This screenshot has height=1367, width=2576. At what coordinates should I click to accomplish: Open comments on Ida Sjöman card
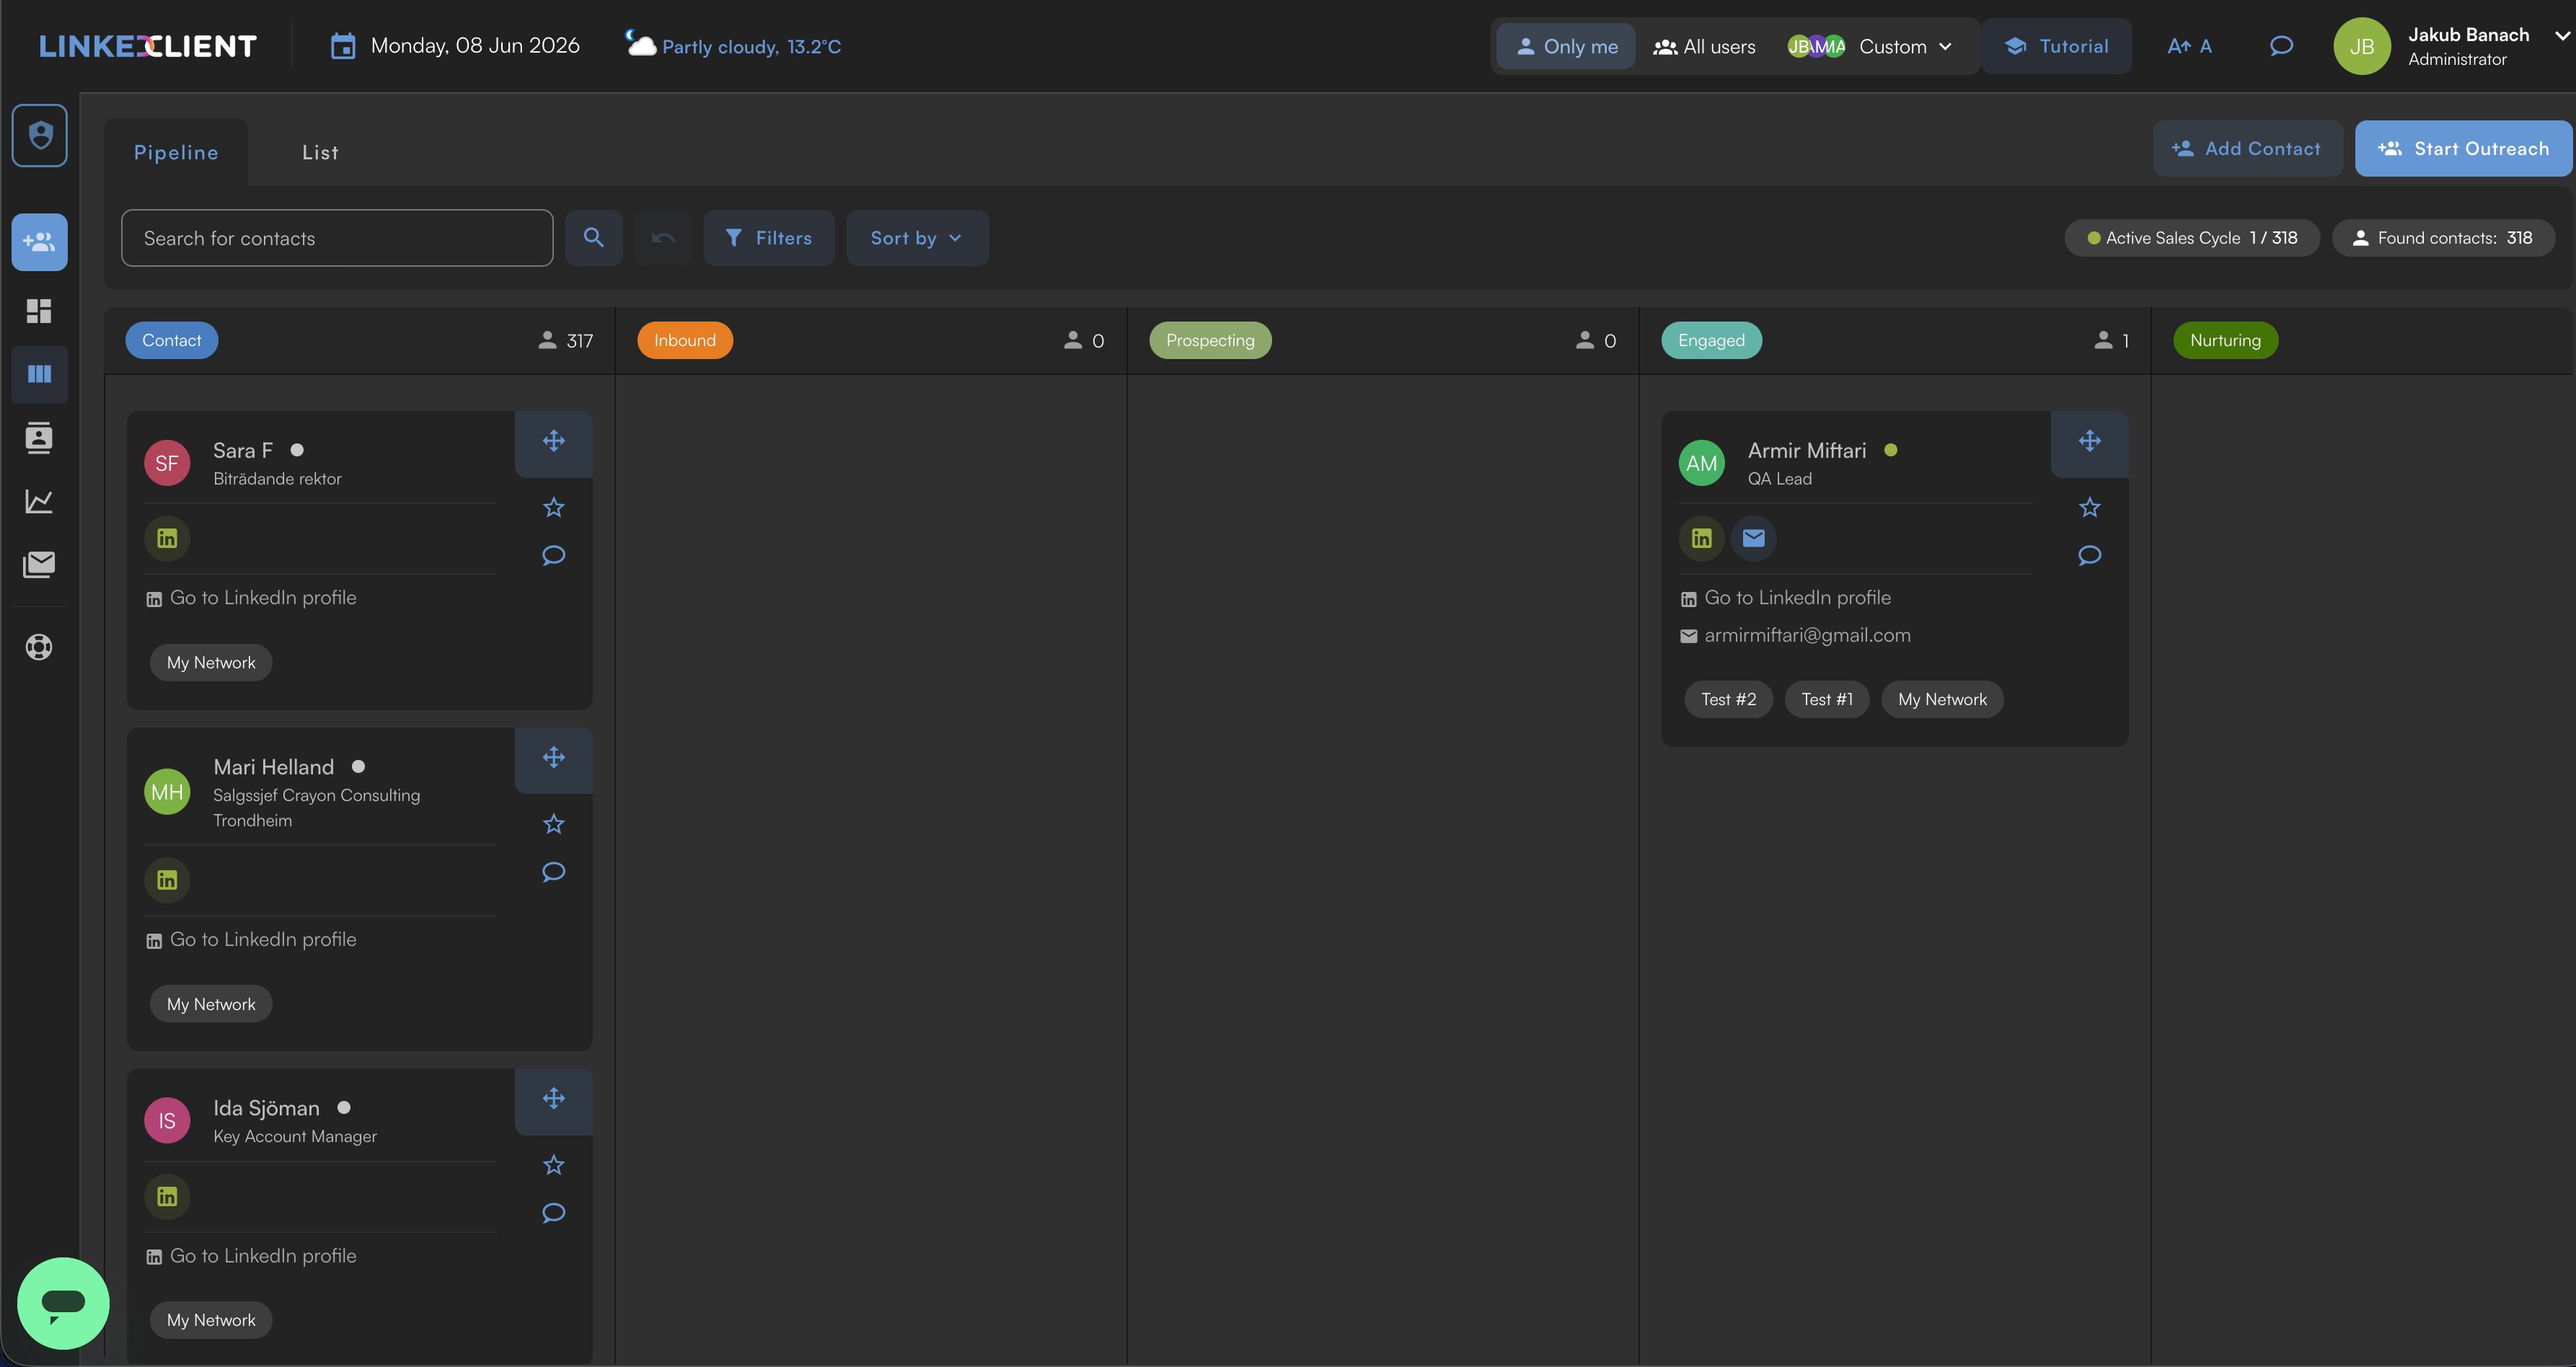point(554,1213)
